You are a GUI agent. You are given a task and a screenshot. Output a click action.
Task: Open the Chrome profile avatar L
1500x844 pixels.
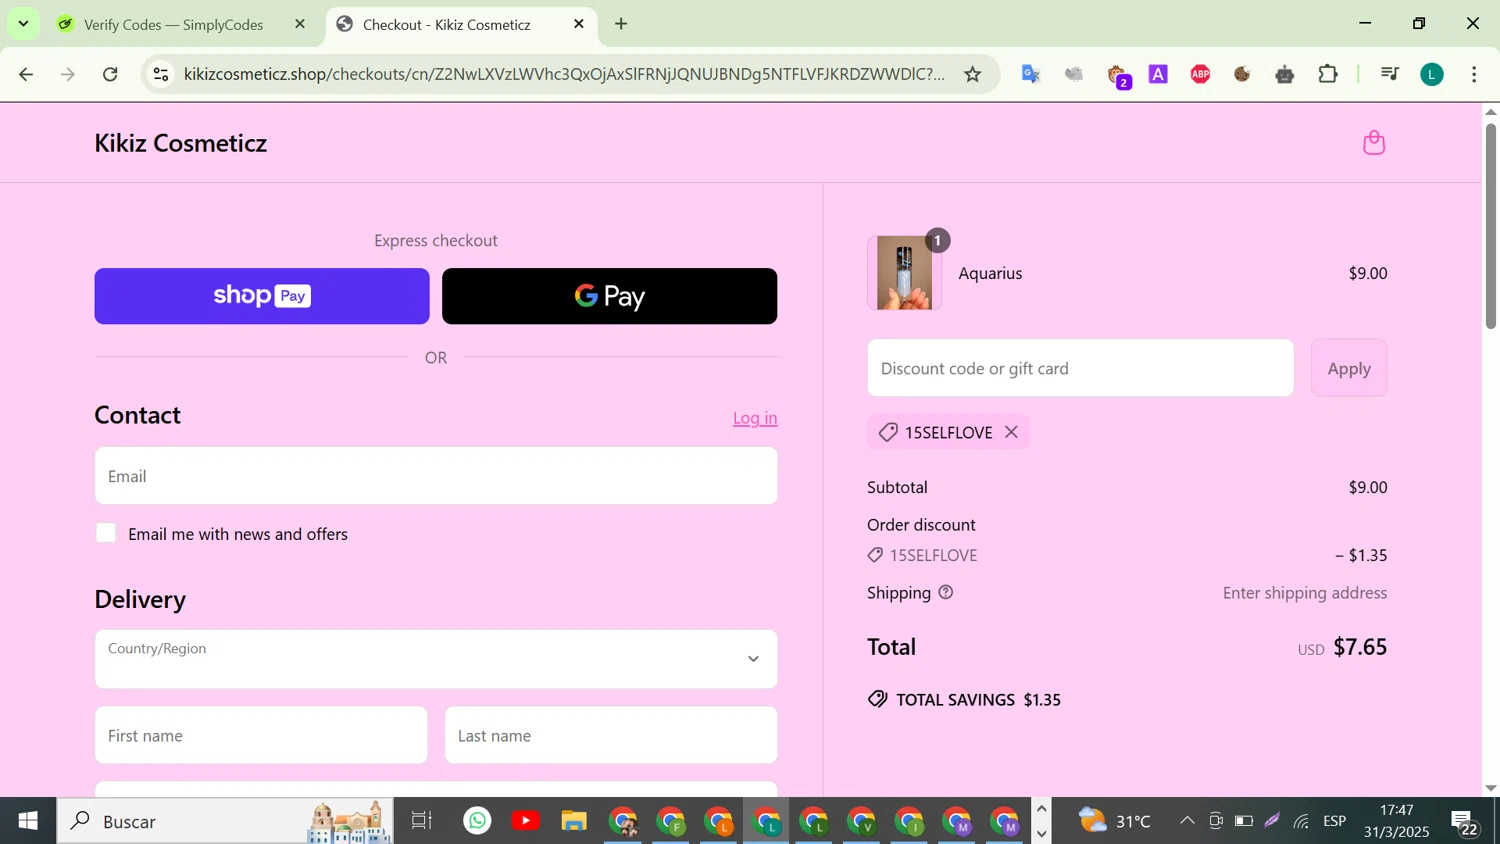1432,74
